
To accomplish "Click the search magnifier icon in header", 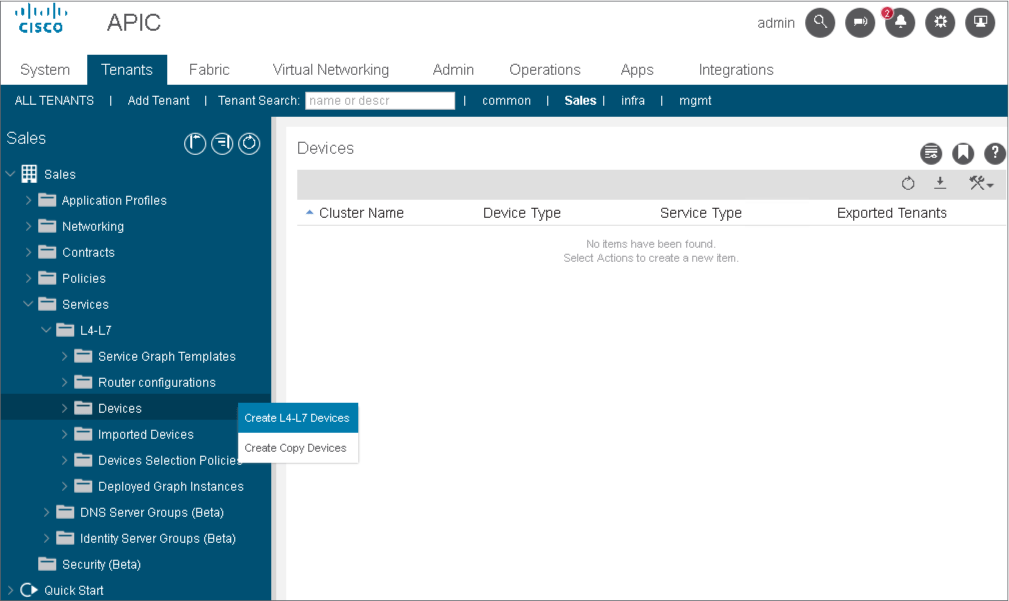I will [x=820, y=23].
